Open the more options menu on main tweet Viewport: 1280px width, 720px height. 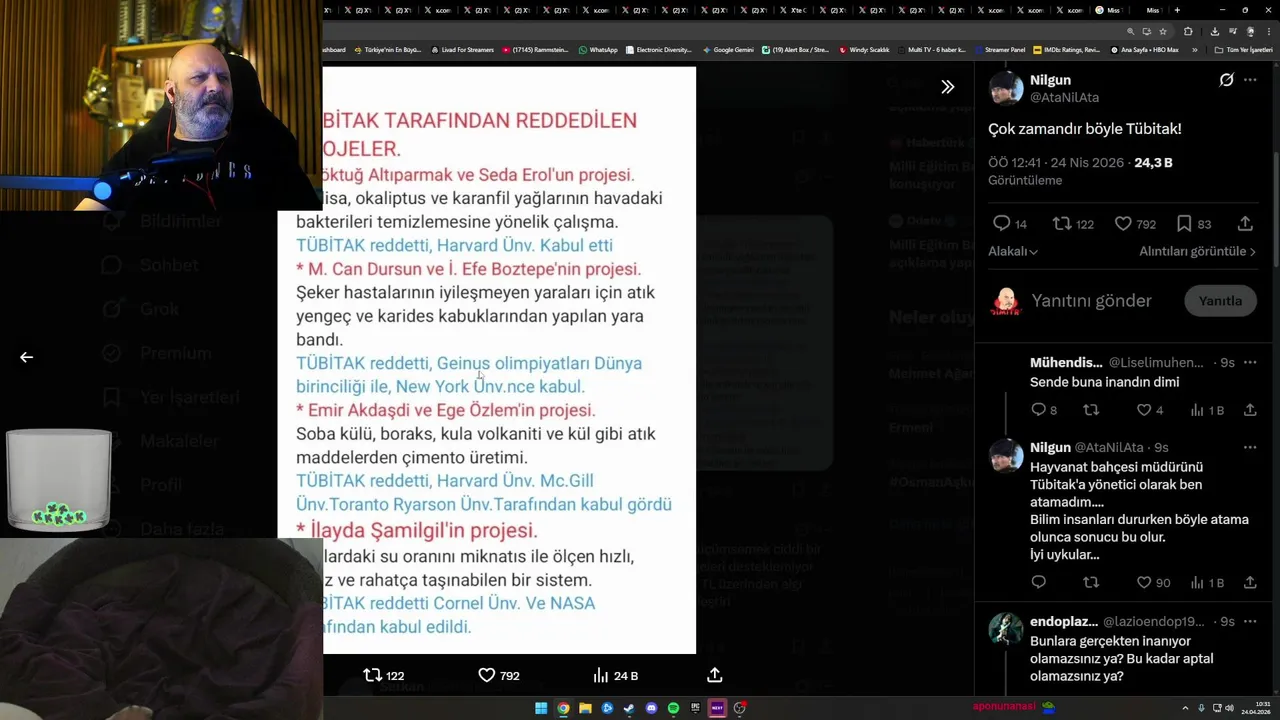1250,80
